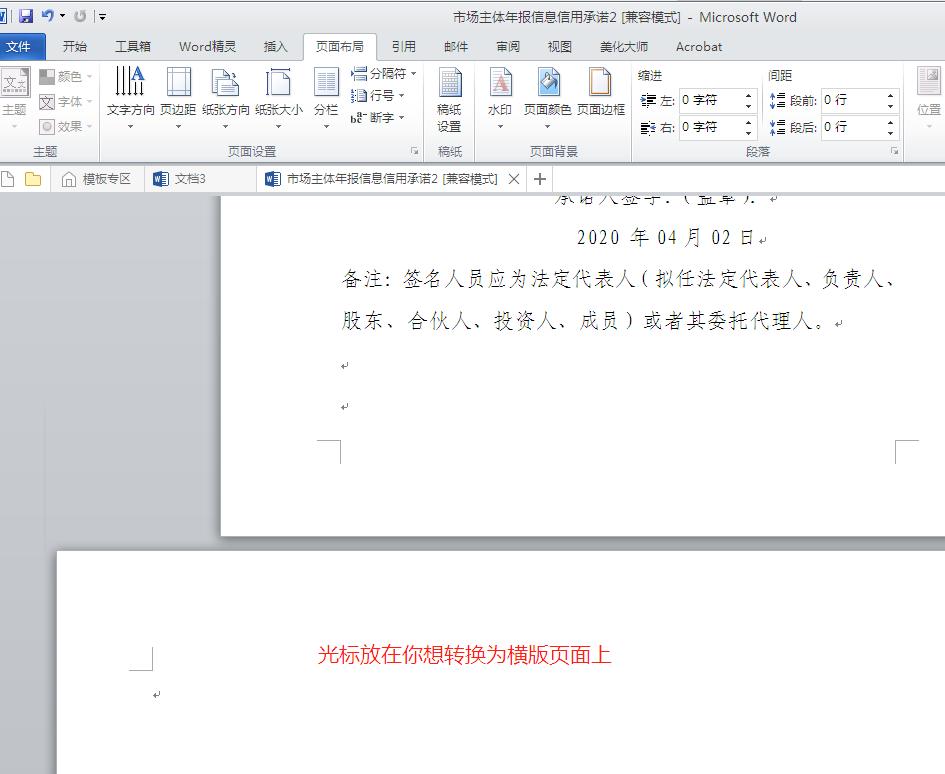Select the 纸张大小 (Paper Size) icon
Image resolution: width=945 pixels, height=774 pixels.
[x=279, y=95]
